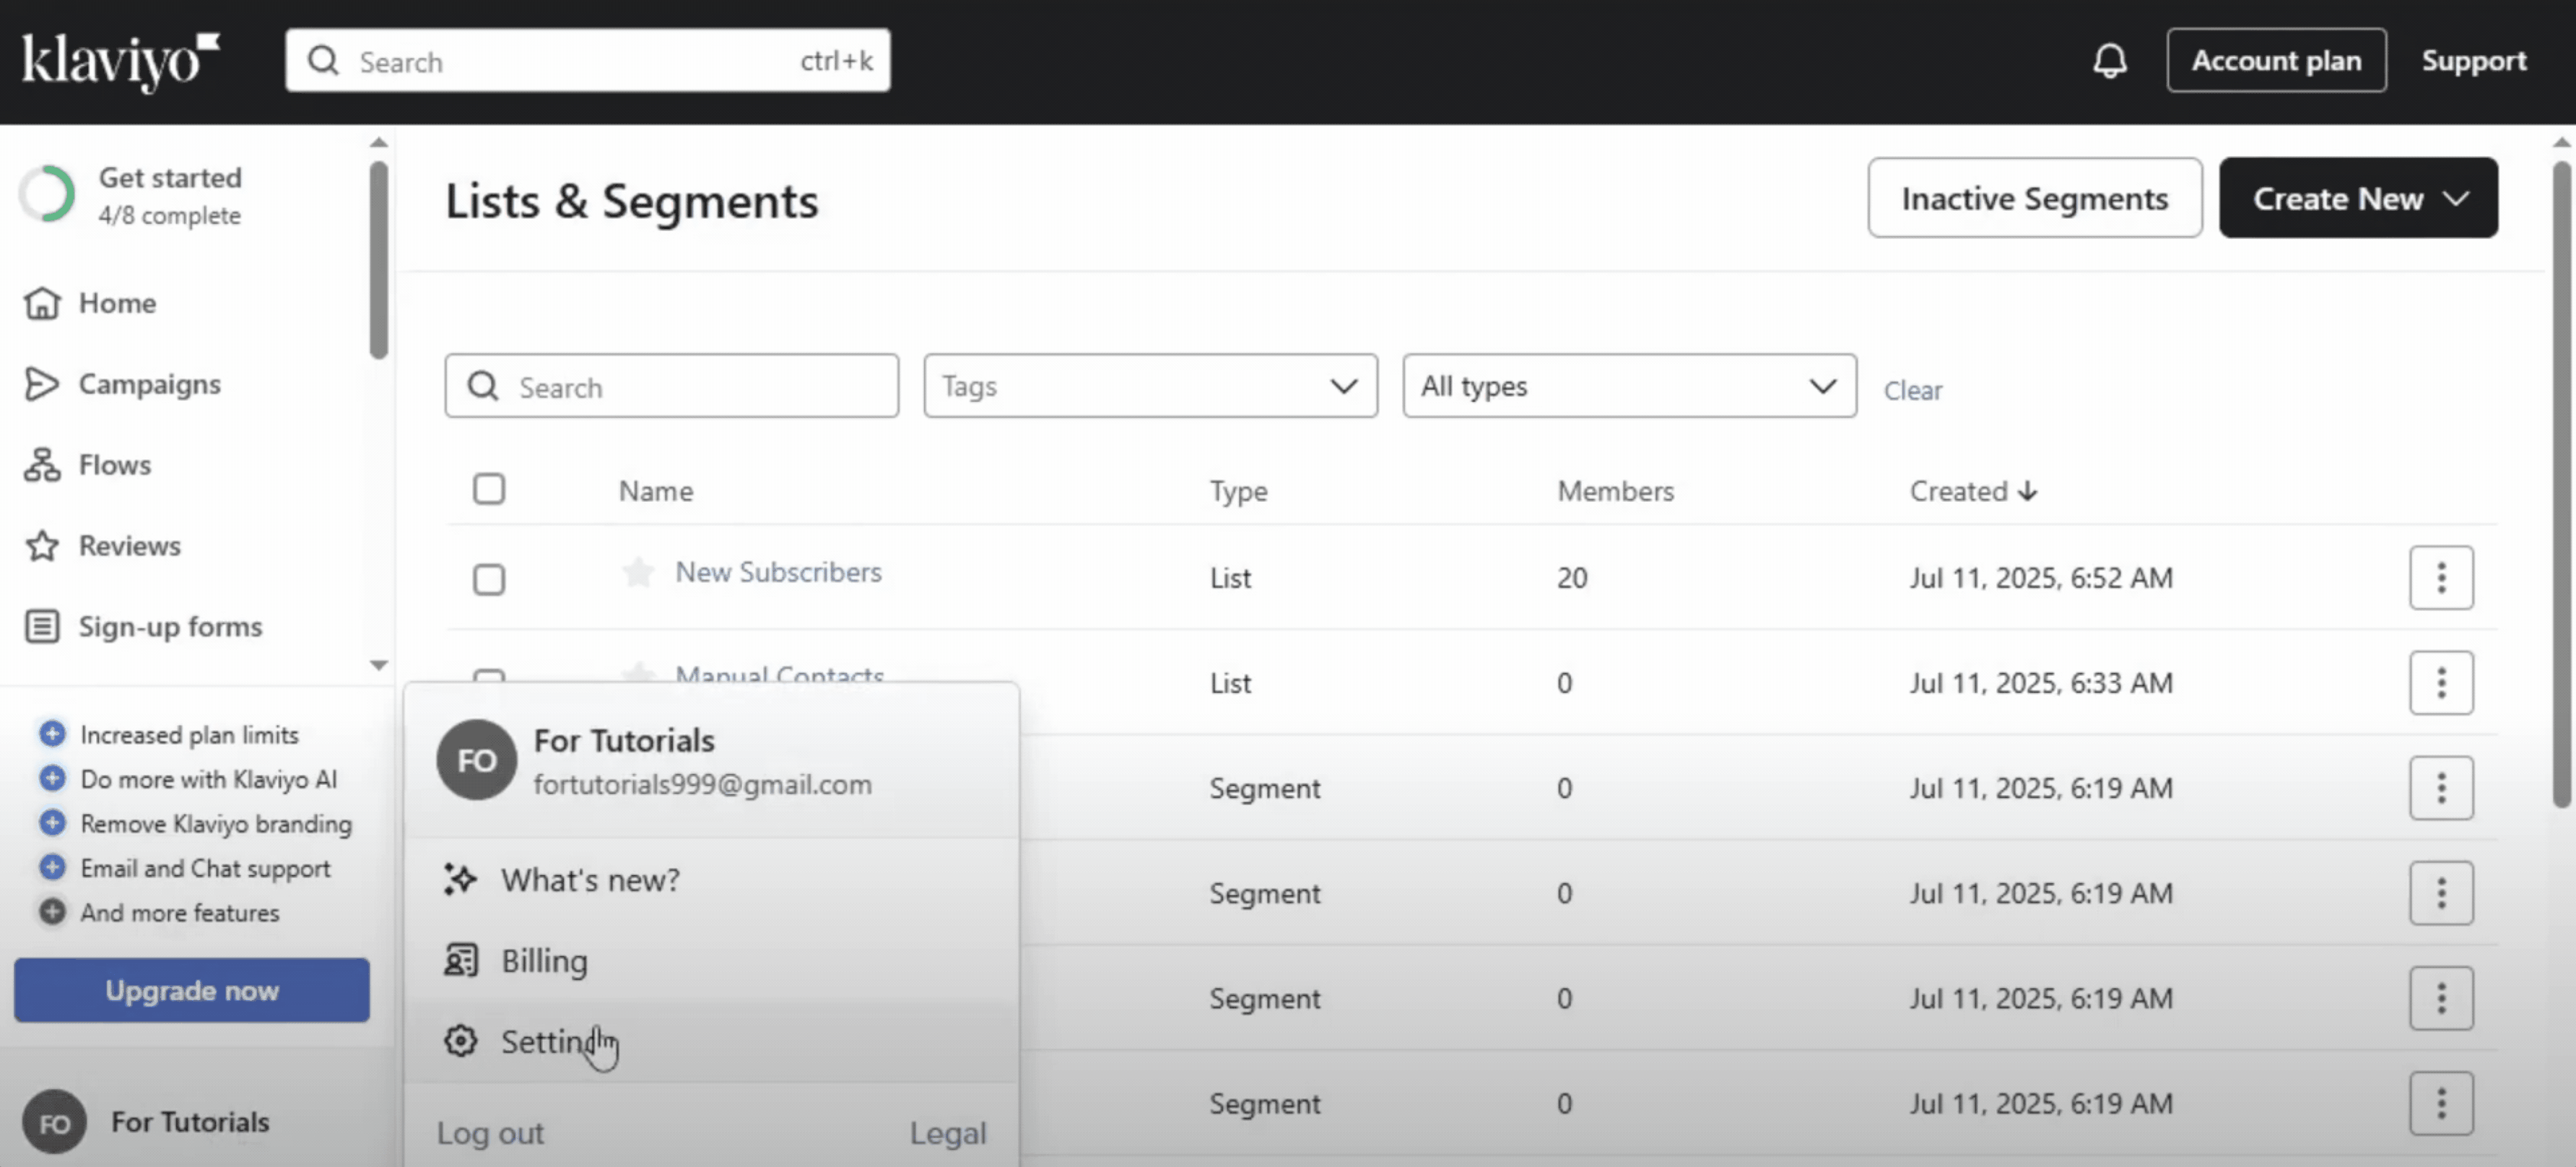Click the fortutorials999@gmail.com email text

702,784
